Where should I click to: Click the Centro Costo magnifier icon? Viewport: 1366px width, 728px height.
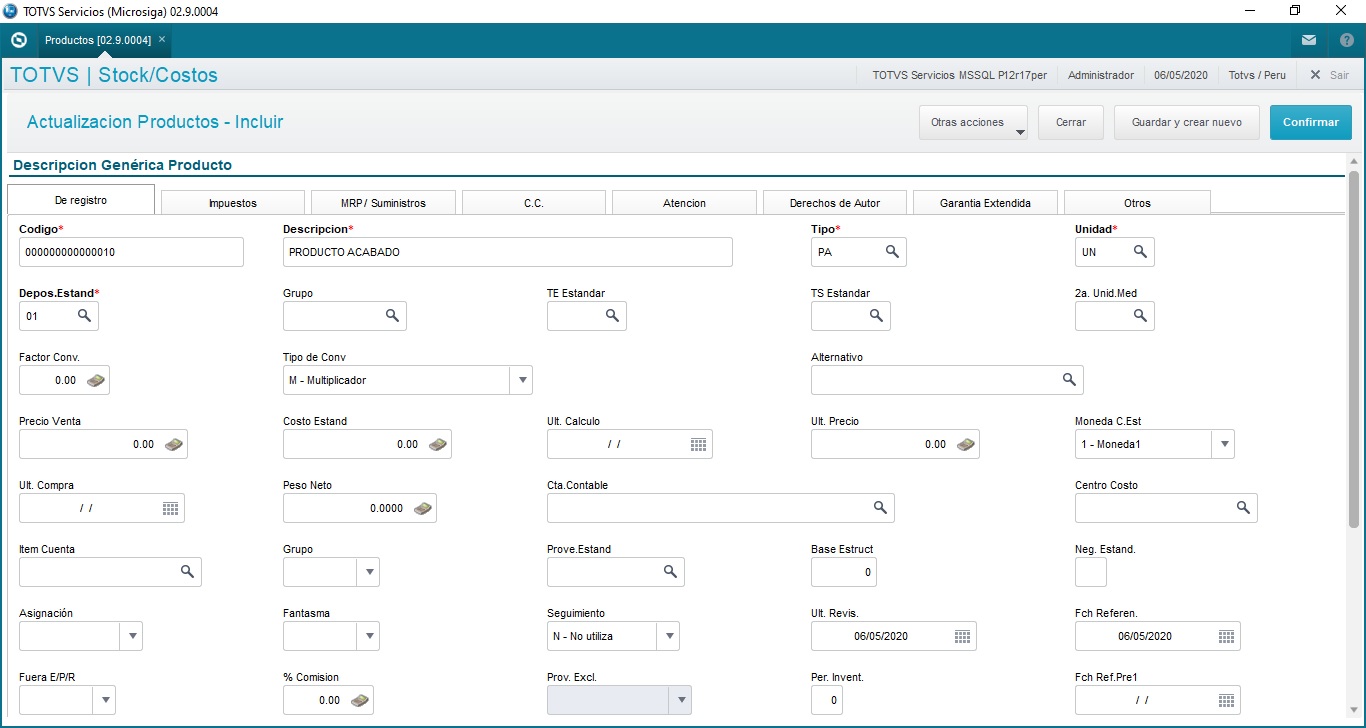(1243, 508)
